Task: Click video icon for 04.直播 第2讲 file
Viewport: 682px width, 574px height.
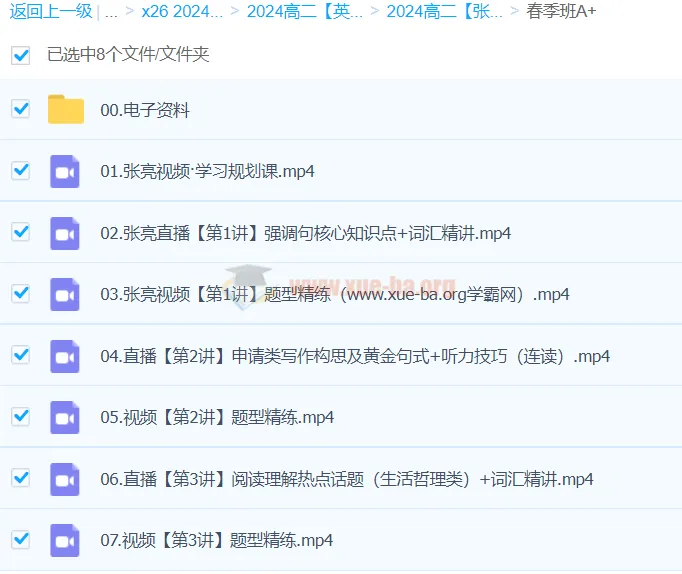Action: [x=65, y=356]
